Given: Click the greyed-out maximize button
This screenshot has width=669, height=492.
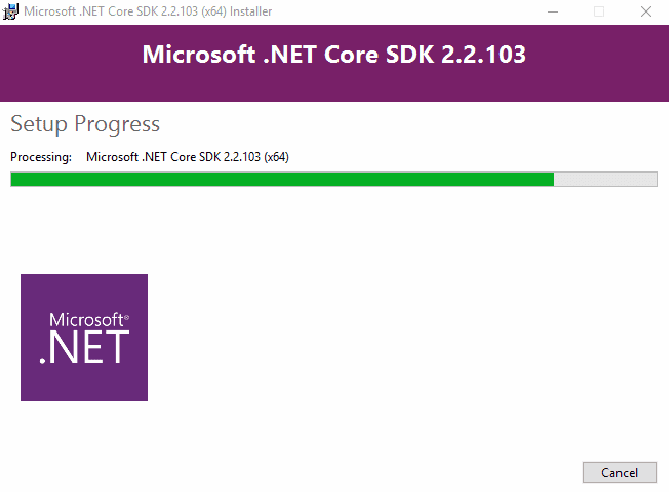Looking at the screenshot, I should click(x=599, y=11).
